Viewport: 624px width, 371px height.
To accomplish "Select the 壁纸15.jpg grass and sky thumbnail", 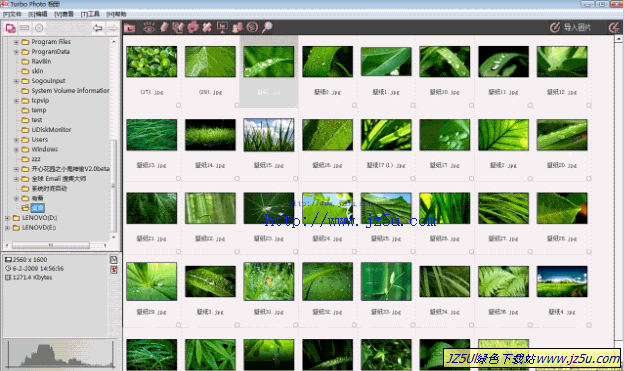I will [269, 135].
